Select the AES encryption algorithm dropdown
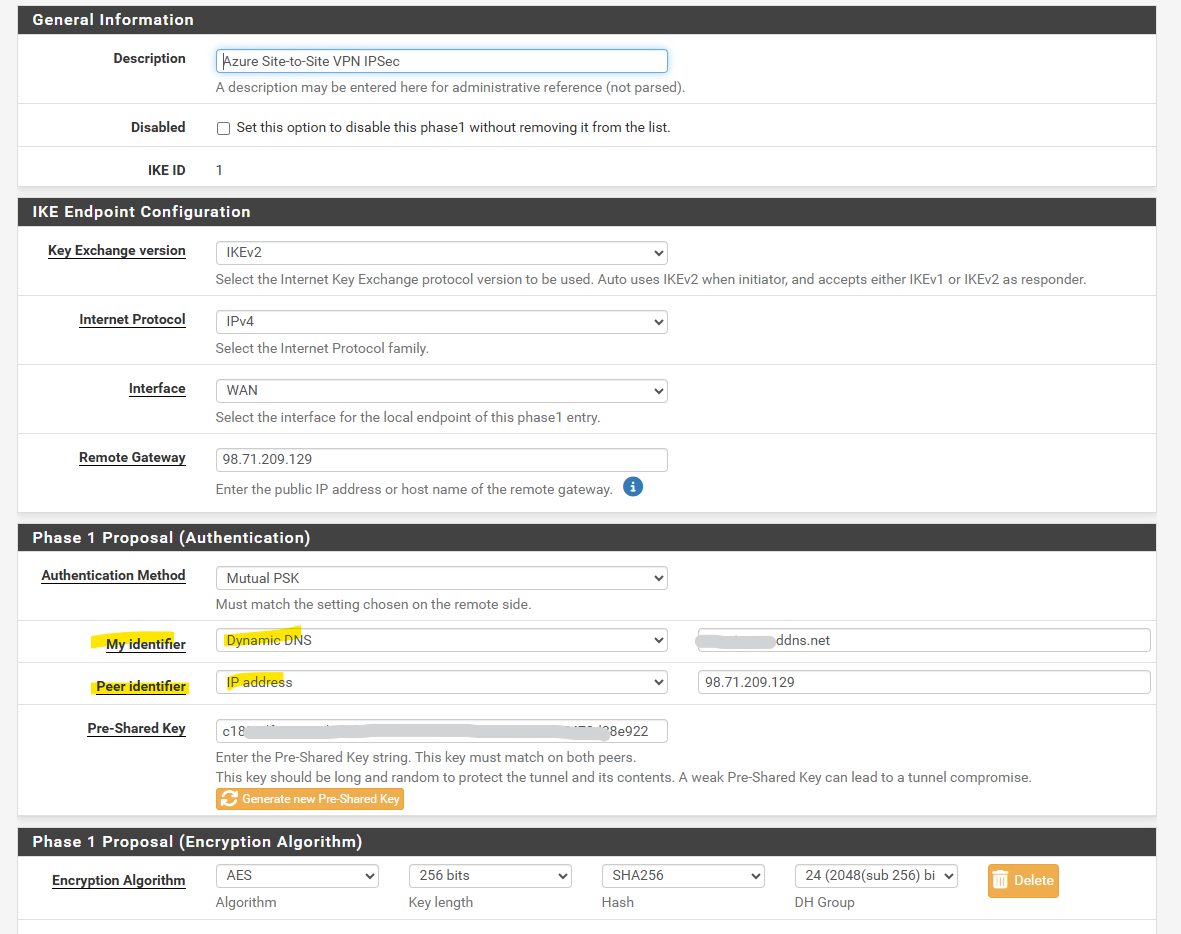The width and height of the screenshot is (1181, 934). (297, 876)
